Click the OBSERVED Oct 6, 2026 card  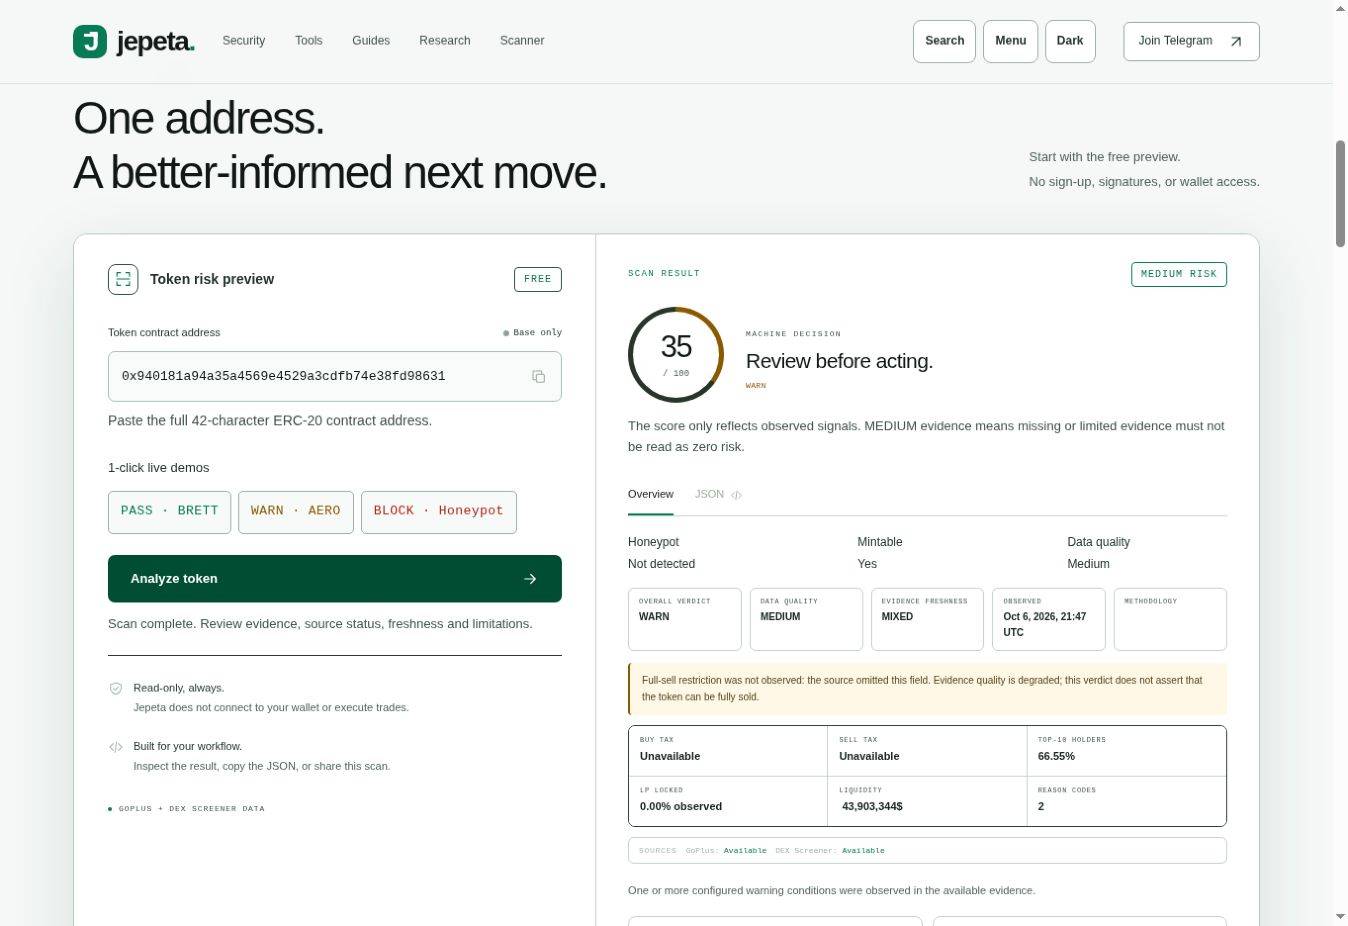point(1049,619)
